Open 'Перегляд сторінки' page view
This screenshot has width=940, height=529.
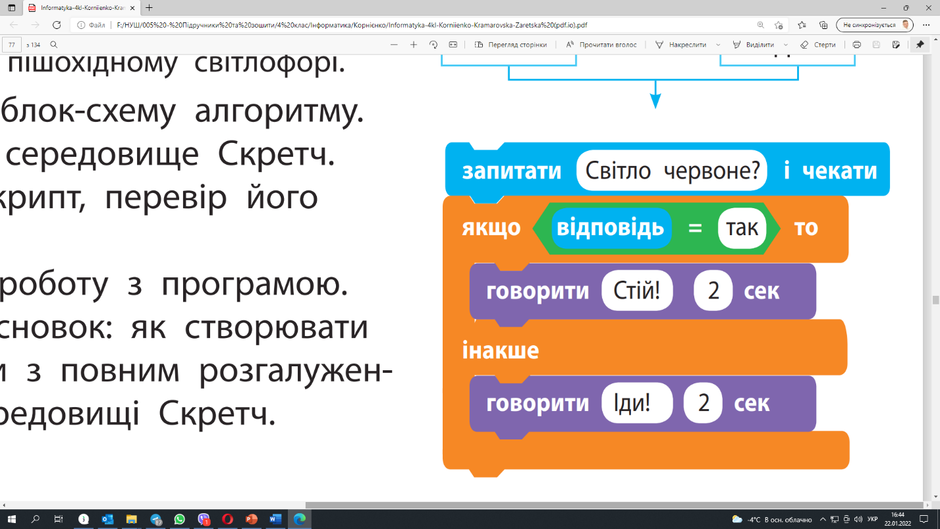[x=511, y=45]
